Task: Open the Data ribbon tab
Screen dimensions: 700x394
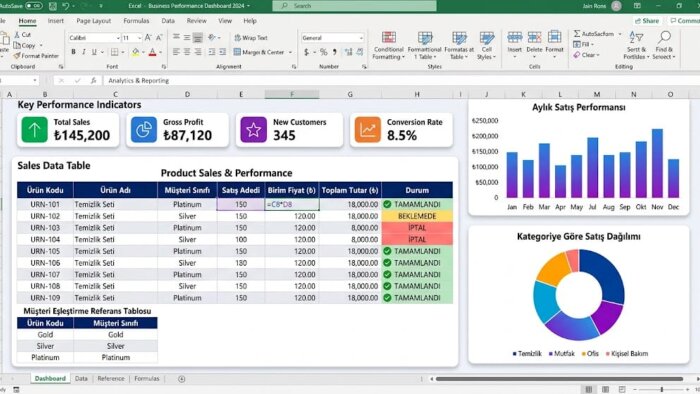Action: coord(168,21)
